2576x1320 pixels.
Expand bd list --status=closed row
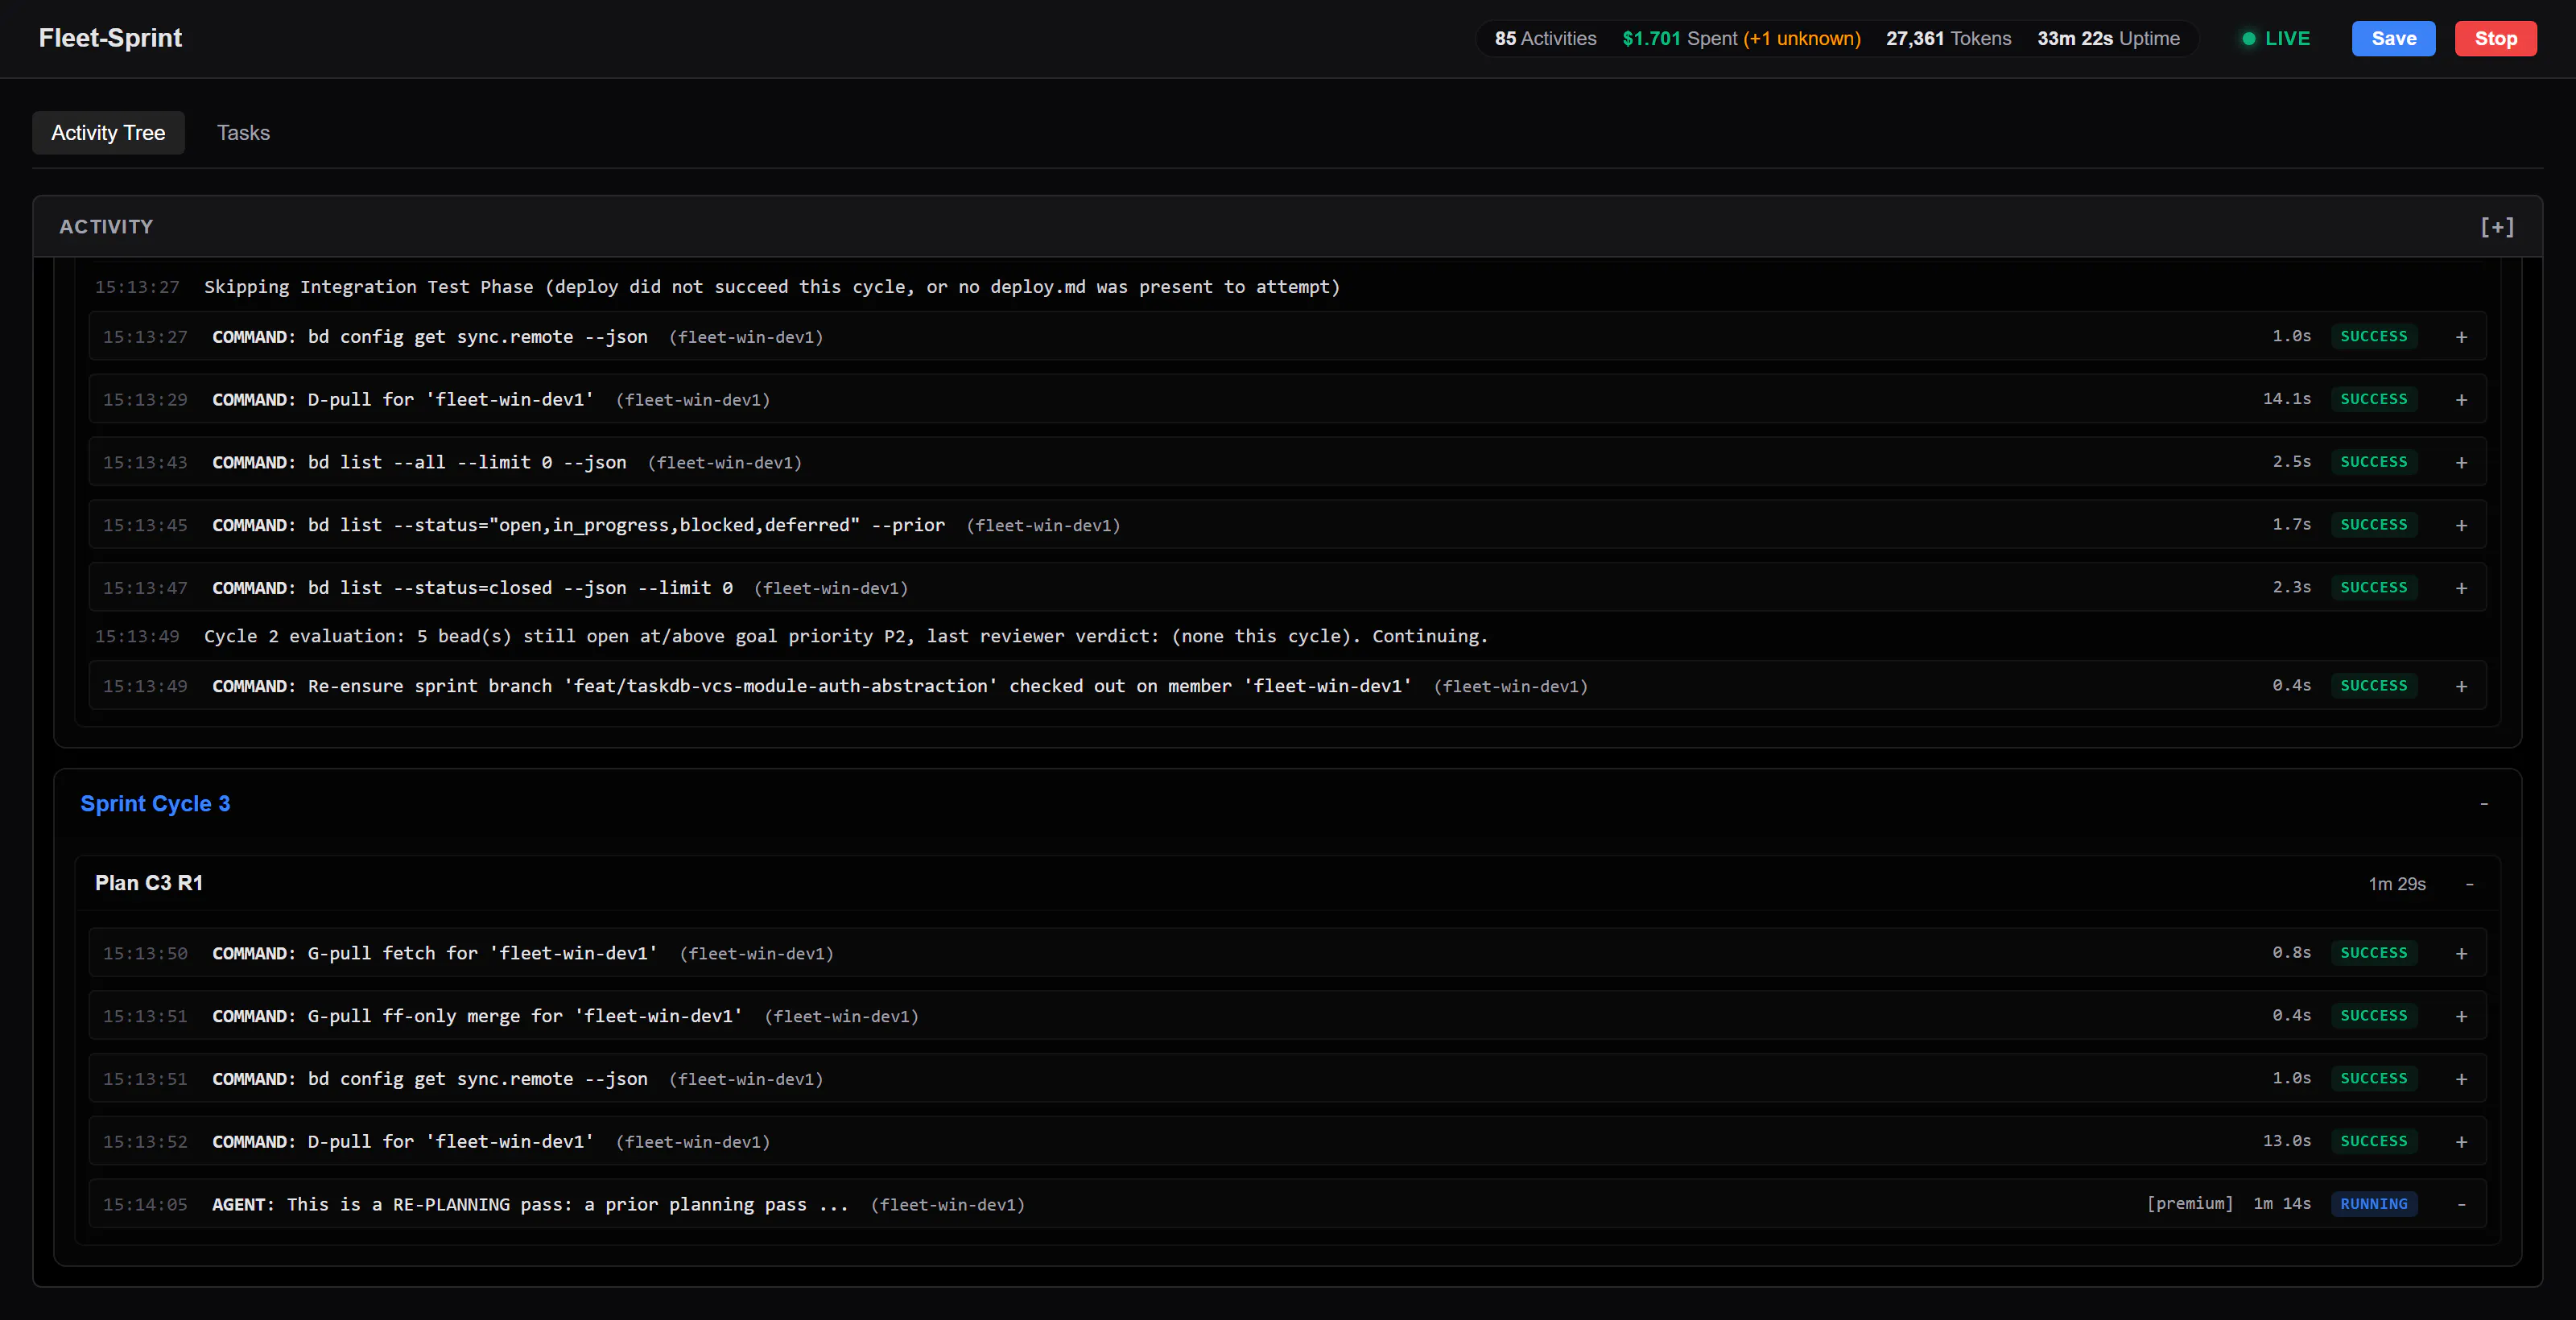point(2461,588)
